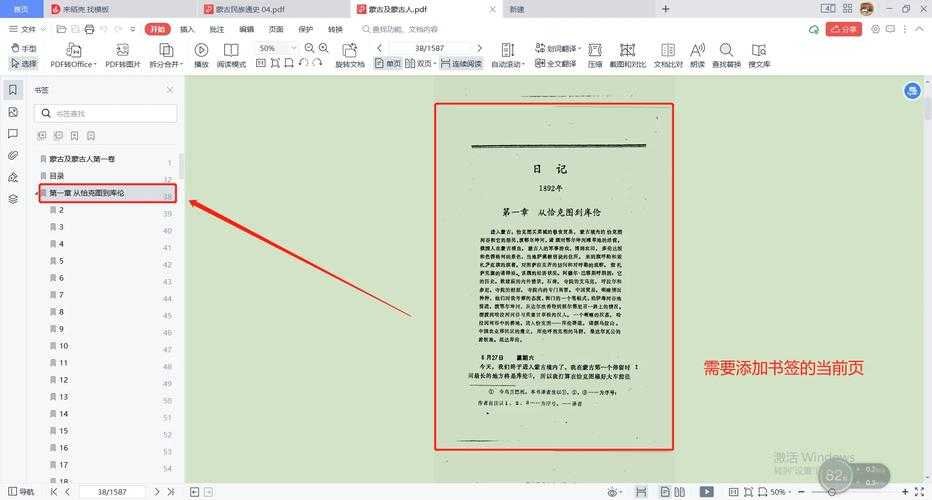This screenshot has width=932, height=500.
Task: Go to previous page with toolbar left chevron
Action: click(x=379, y=48)
